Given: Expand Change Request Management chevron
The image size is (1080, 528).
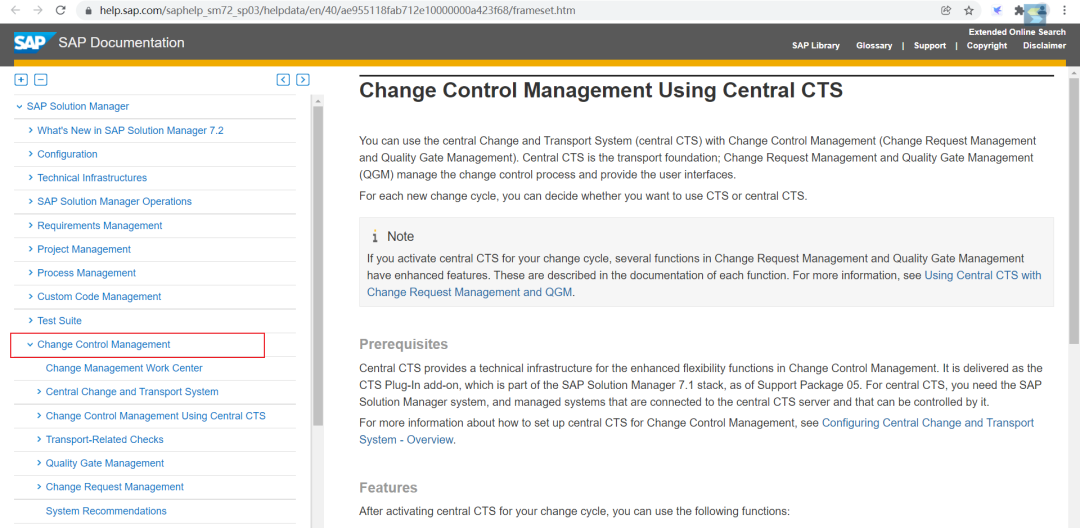Looking at the screenshot, I should point(39,487).
